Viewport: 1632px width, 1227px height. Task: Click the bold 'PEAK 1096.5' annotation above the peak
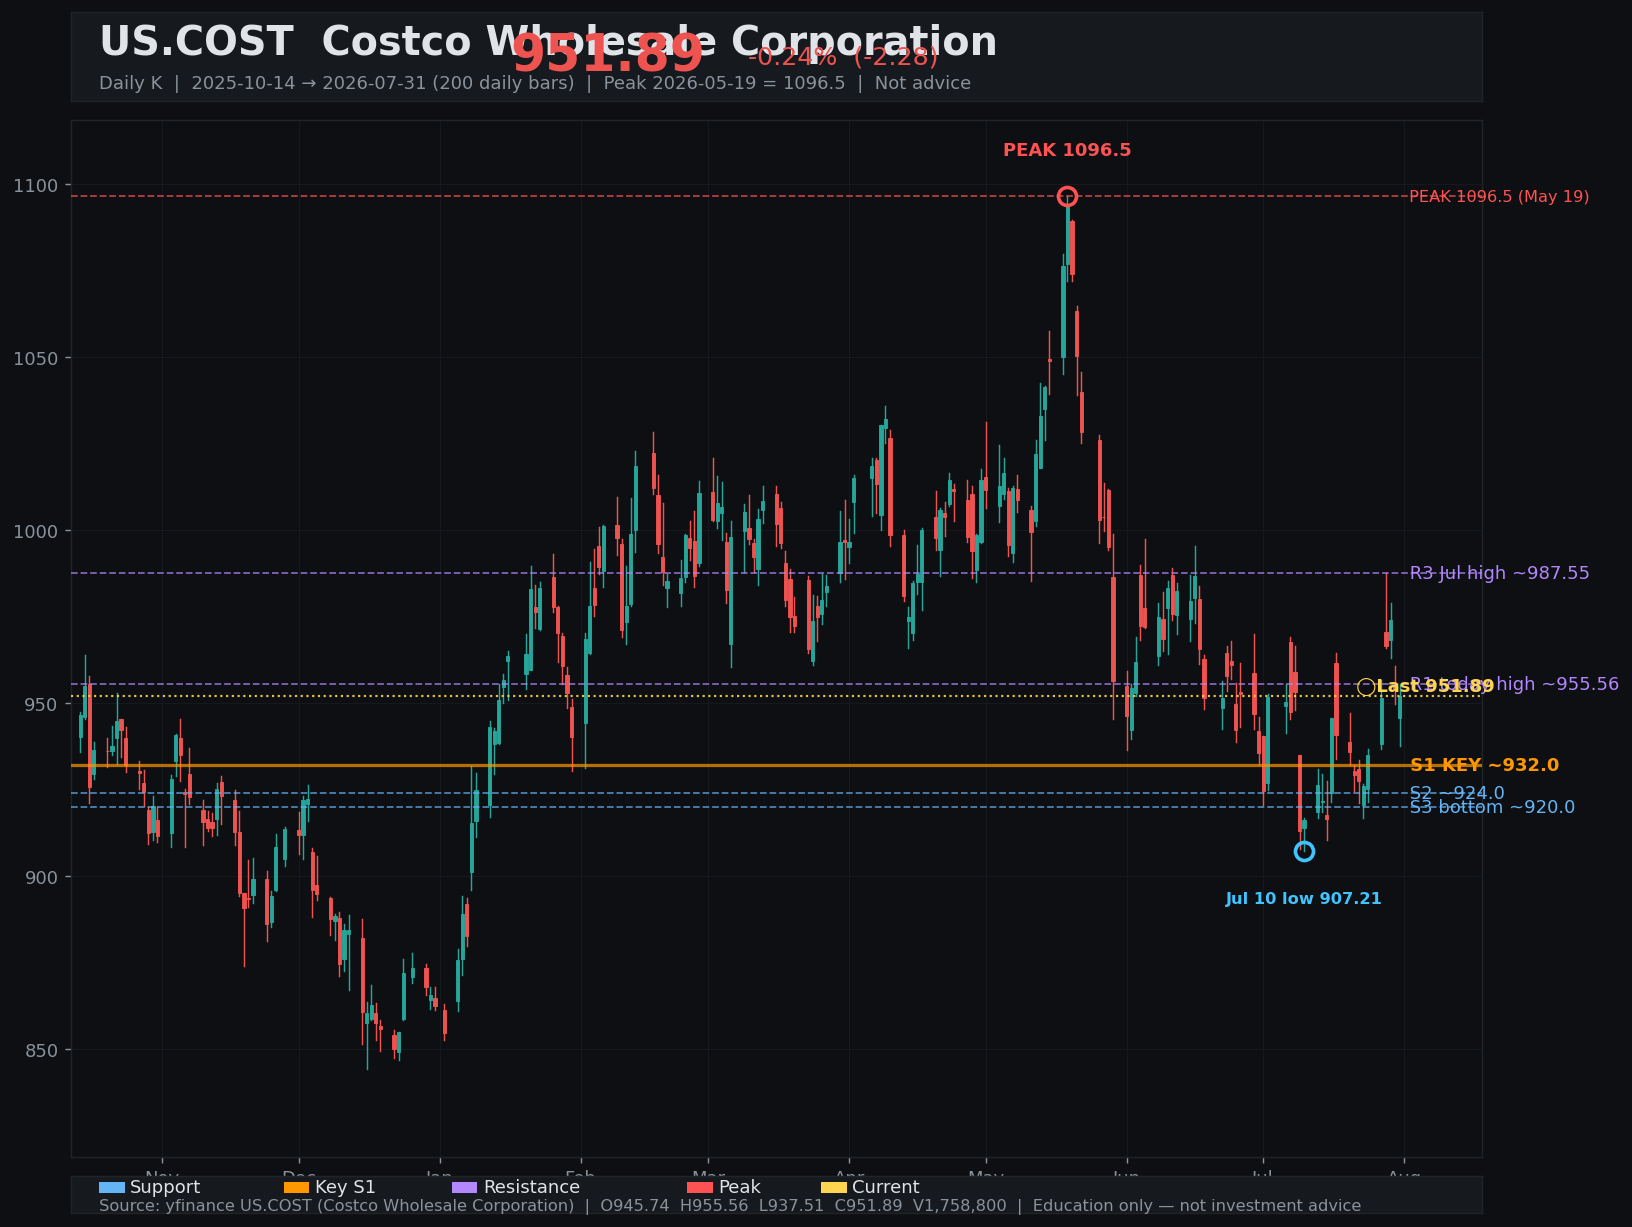pos(1067,150)
